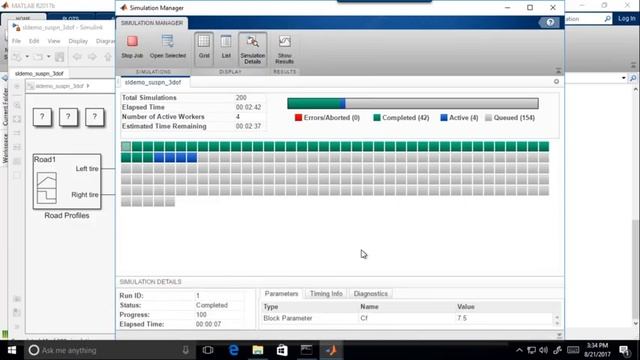640x360 pixels.
Task: Toggle Simulation Details panel button
Action: 252,49
